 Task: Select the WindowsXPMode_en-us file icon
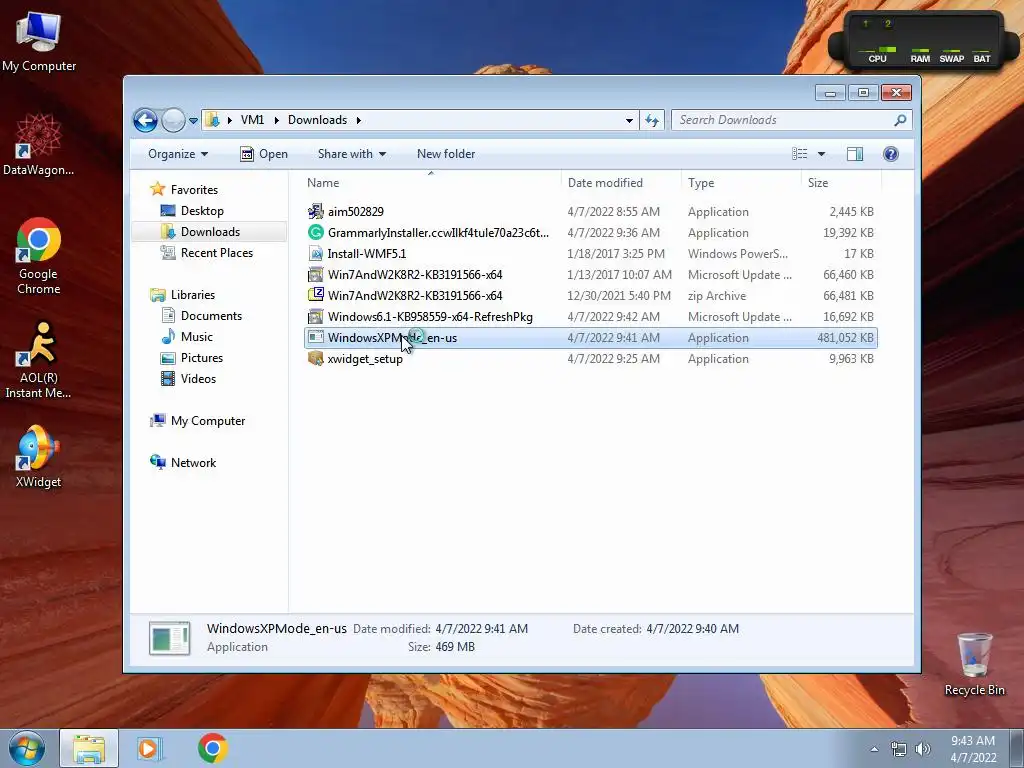tap(315, 338)
